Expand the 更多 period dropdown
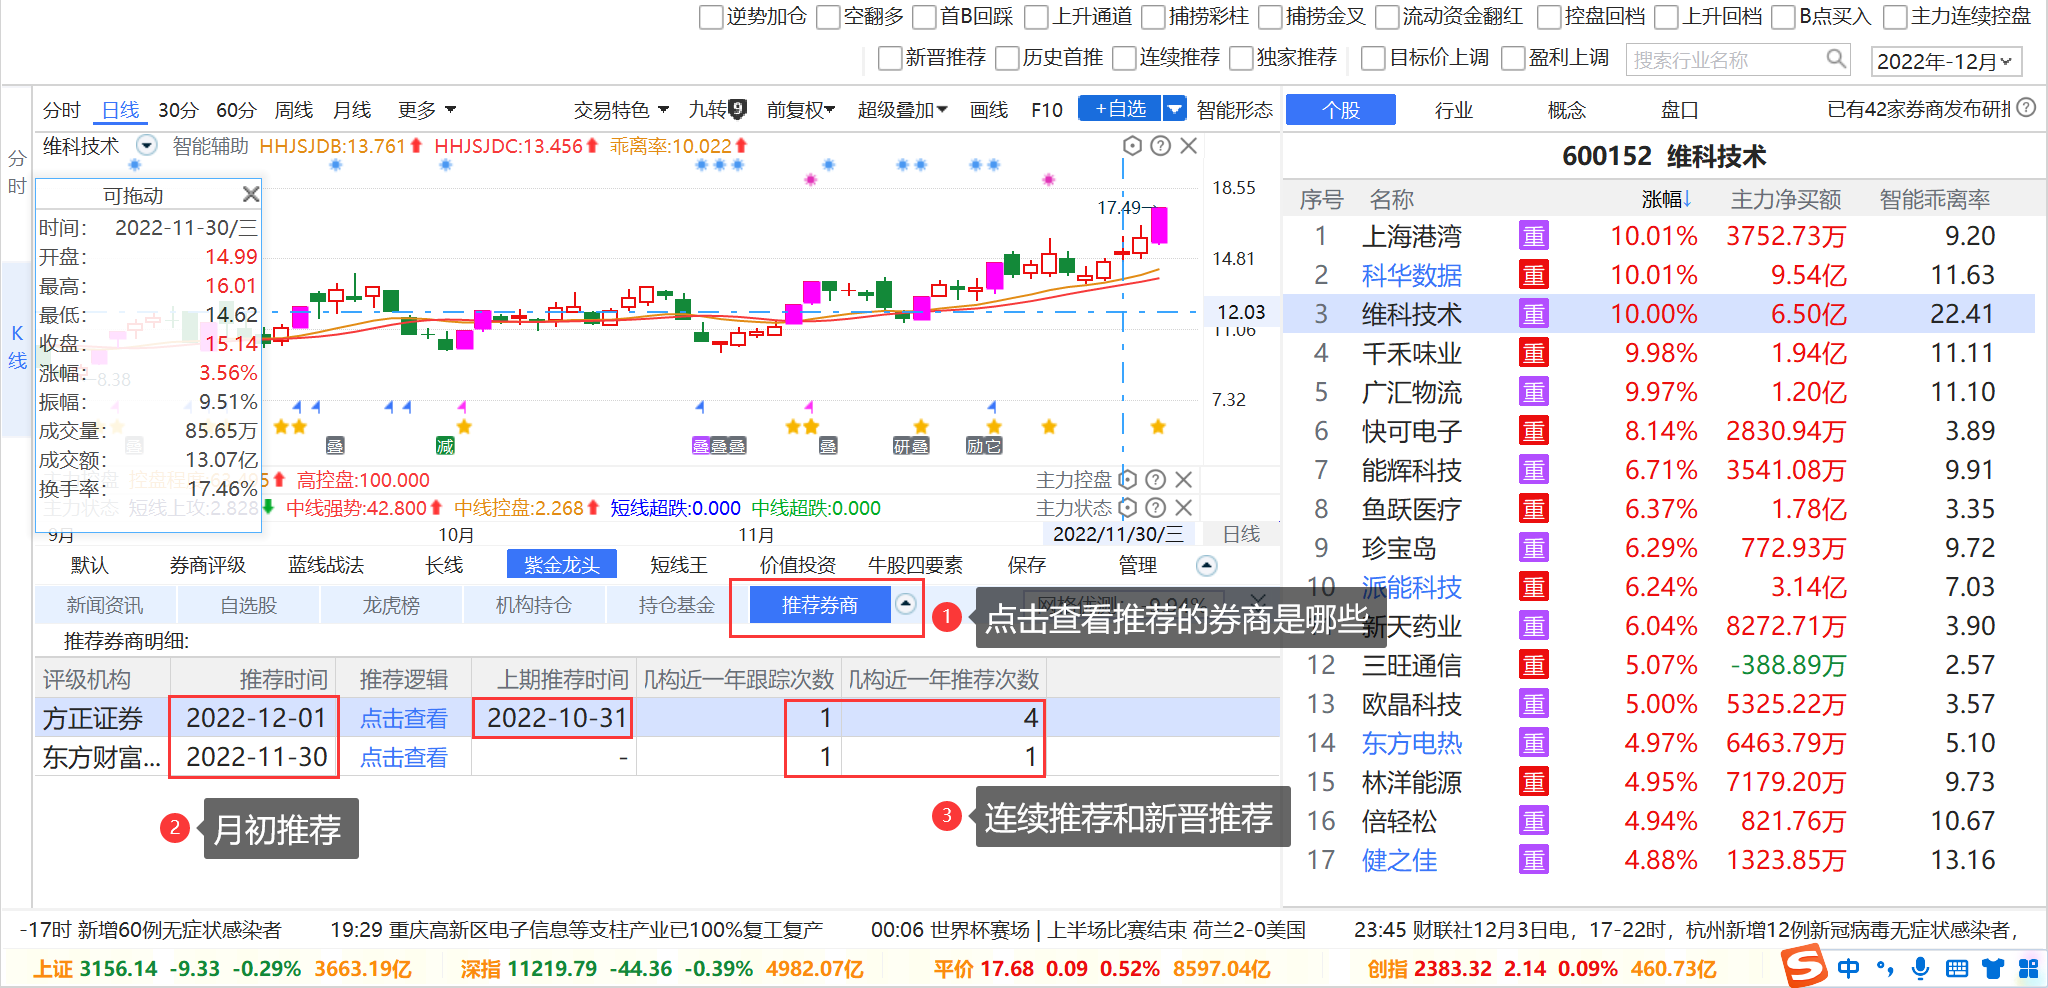 (427, 110)
